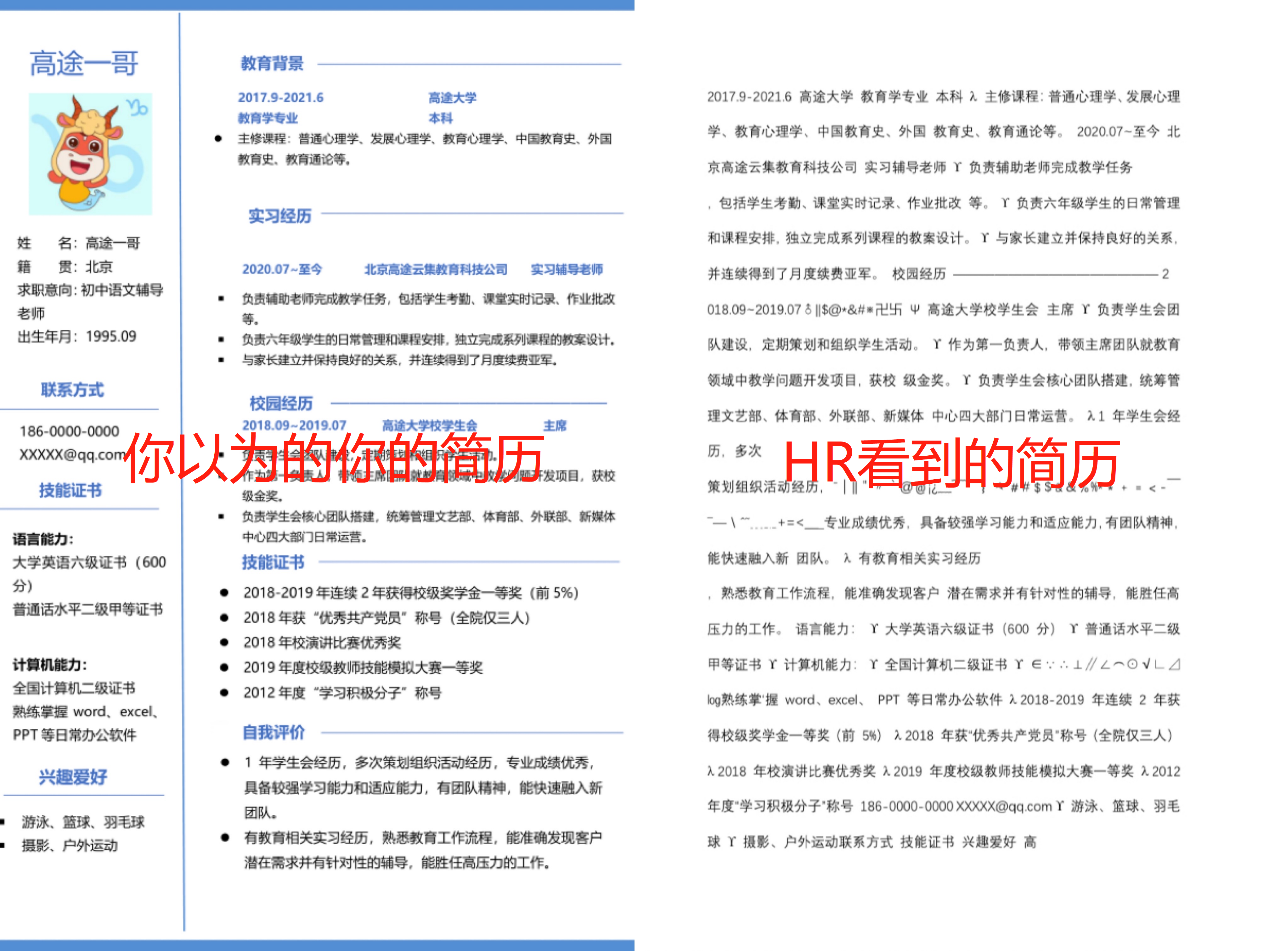Click first garbled line starting 2017.9-2021.6 高途大学 on right
The image size is (1269, 951).
tap(943, 97)
